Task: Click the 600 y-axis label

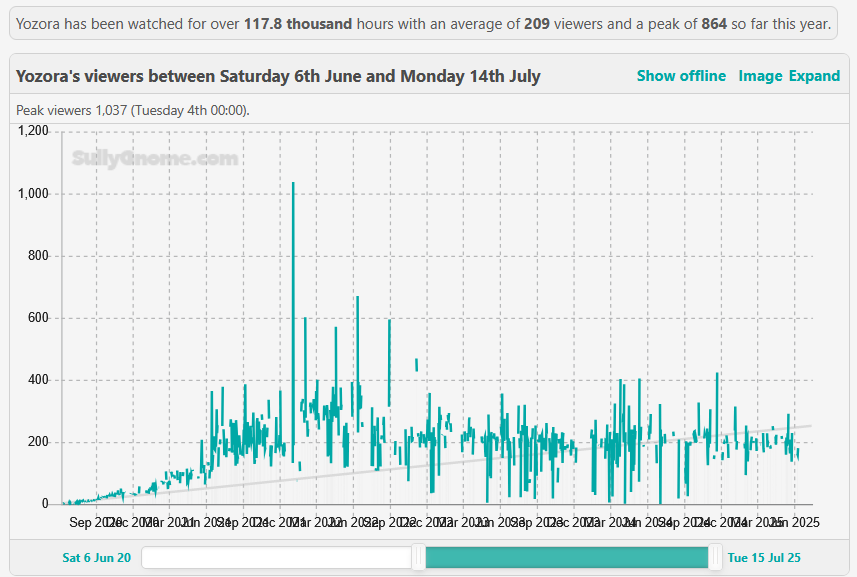Action: point(38,318)
